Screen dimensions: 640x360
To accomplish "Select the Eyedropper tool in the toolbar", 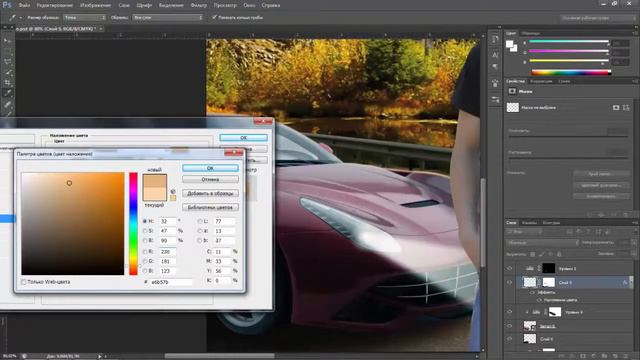I will click(x=8, y=93).
